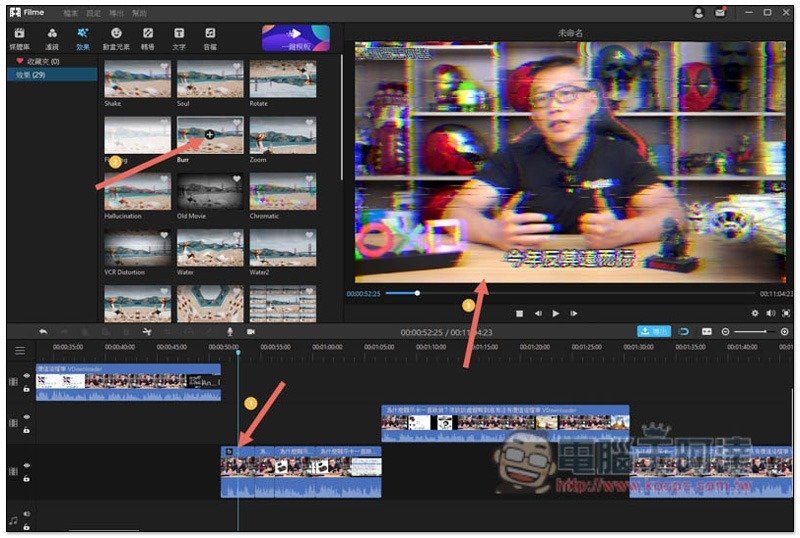This screenshot has width=800, height=538.
Task: Play the preview video
Action: [556, 313]
